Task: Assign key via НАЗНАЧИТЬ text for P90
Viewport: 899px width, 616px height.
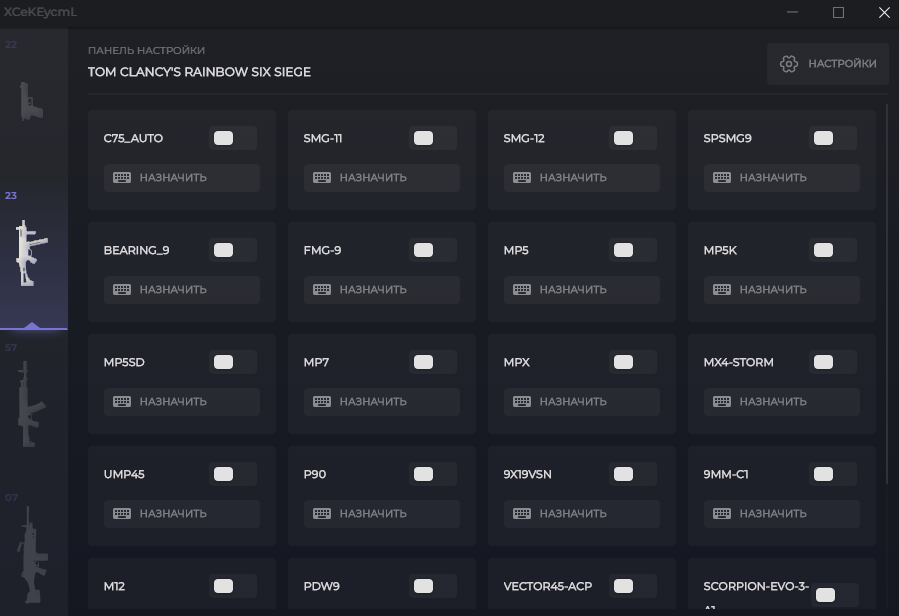Action: point(373,513)
